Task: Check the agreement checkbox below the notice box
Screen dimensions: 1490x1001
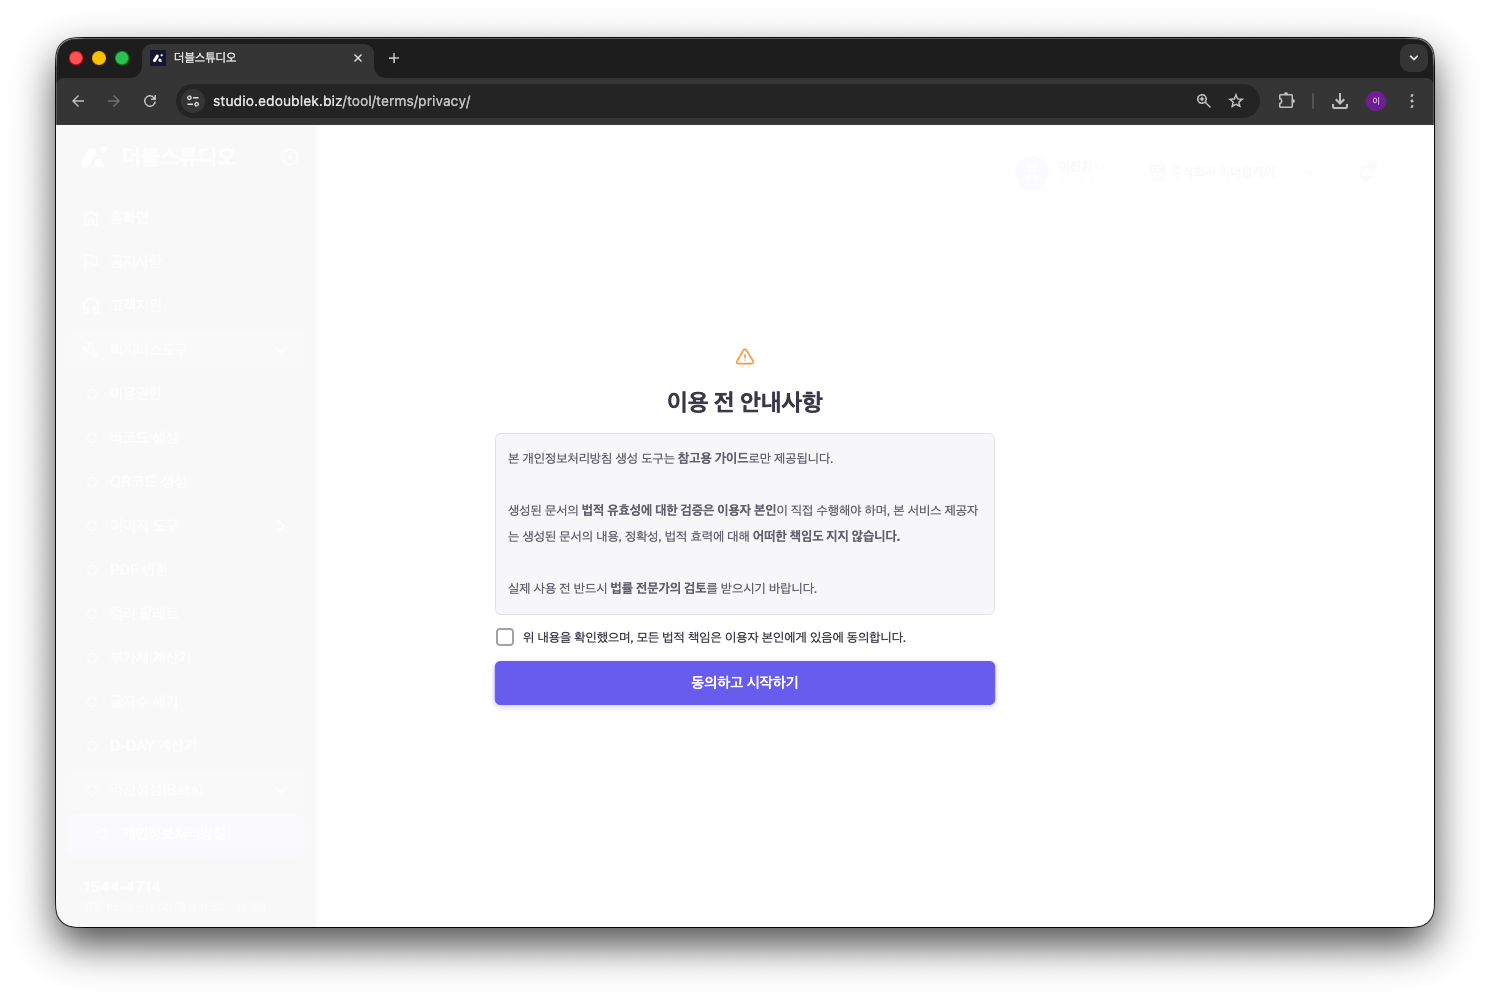Action: (x=505, y=637)
